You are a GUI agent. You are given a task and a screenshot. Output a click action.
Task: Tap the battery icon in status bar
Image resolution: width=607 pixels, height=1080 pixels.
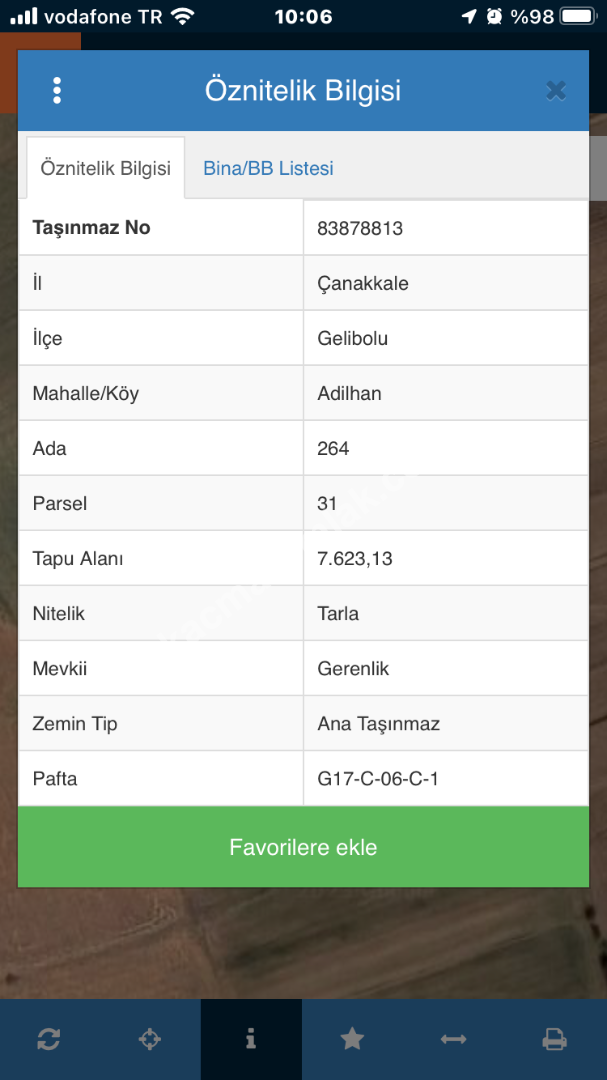[578, 17]
